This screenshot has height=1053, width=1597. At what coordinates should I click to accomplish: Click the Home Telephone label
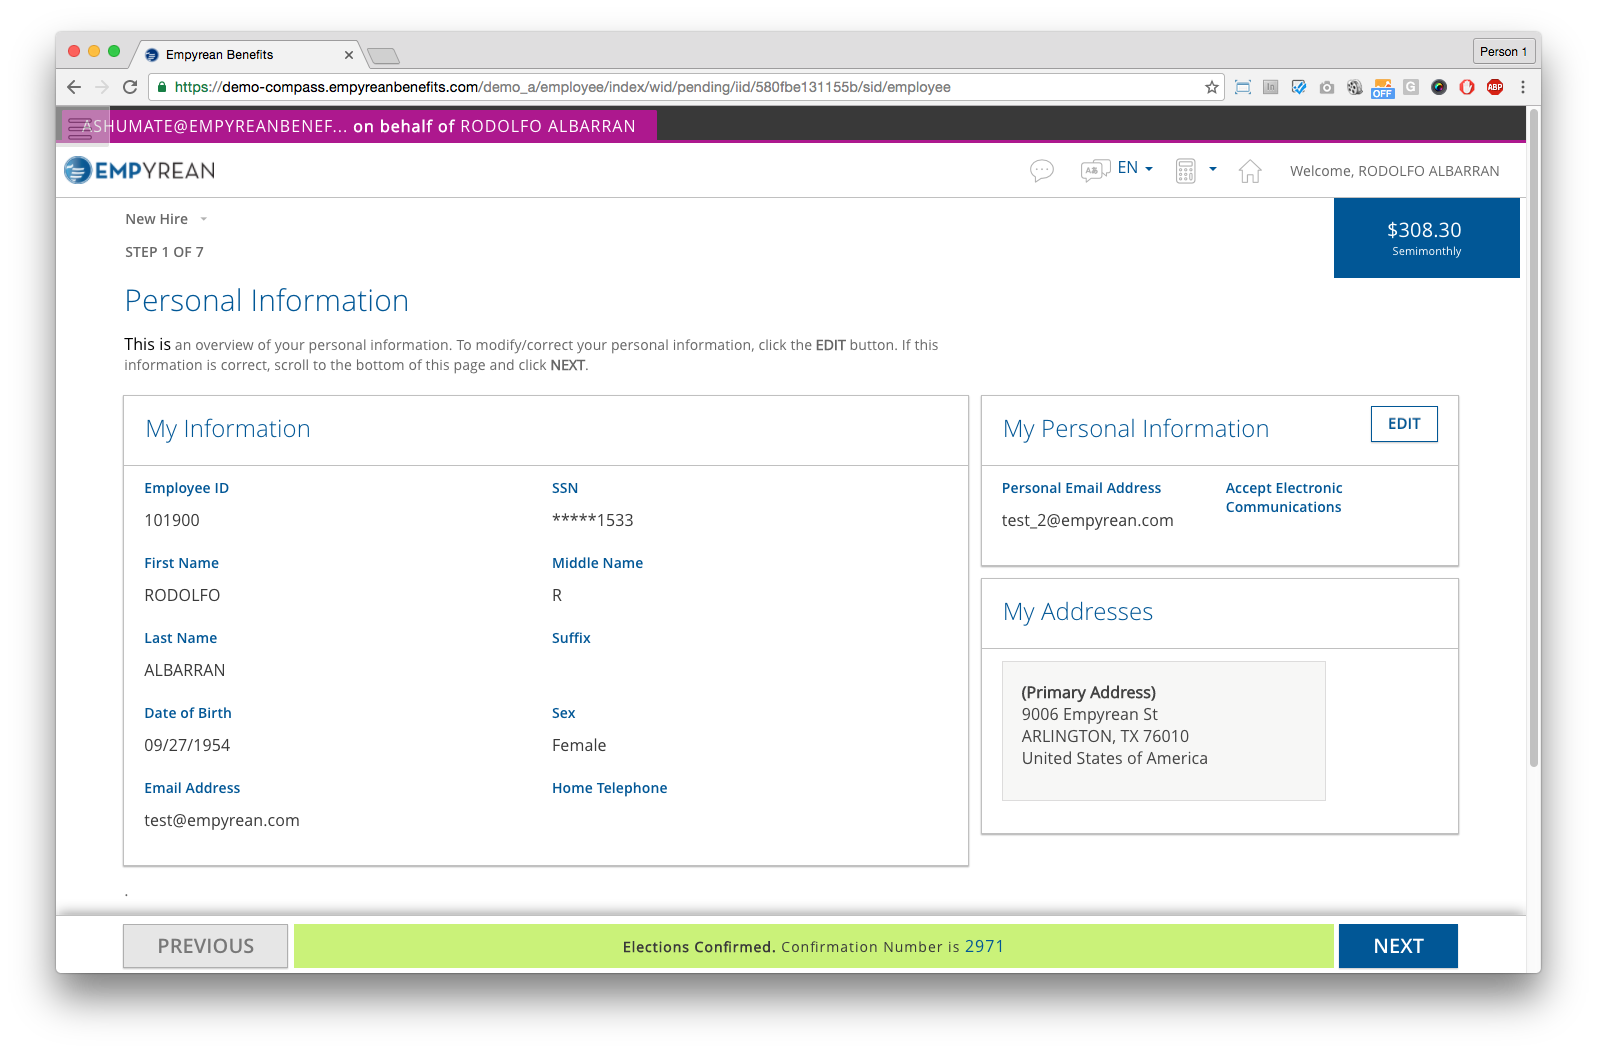coord(609,788)
